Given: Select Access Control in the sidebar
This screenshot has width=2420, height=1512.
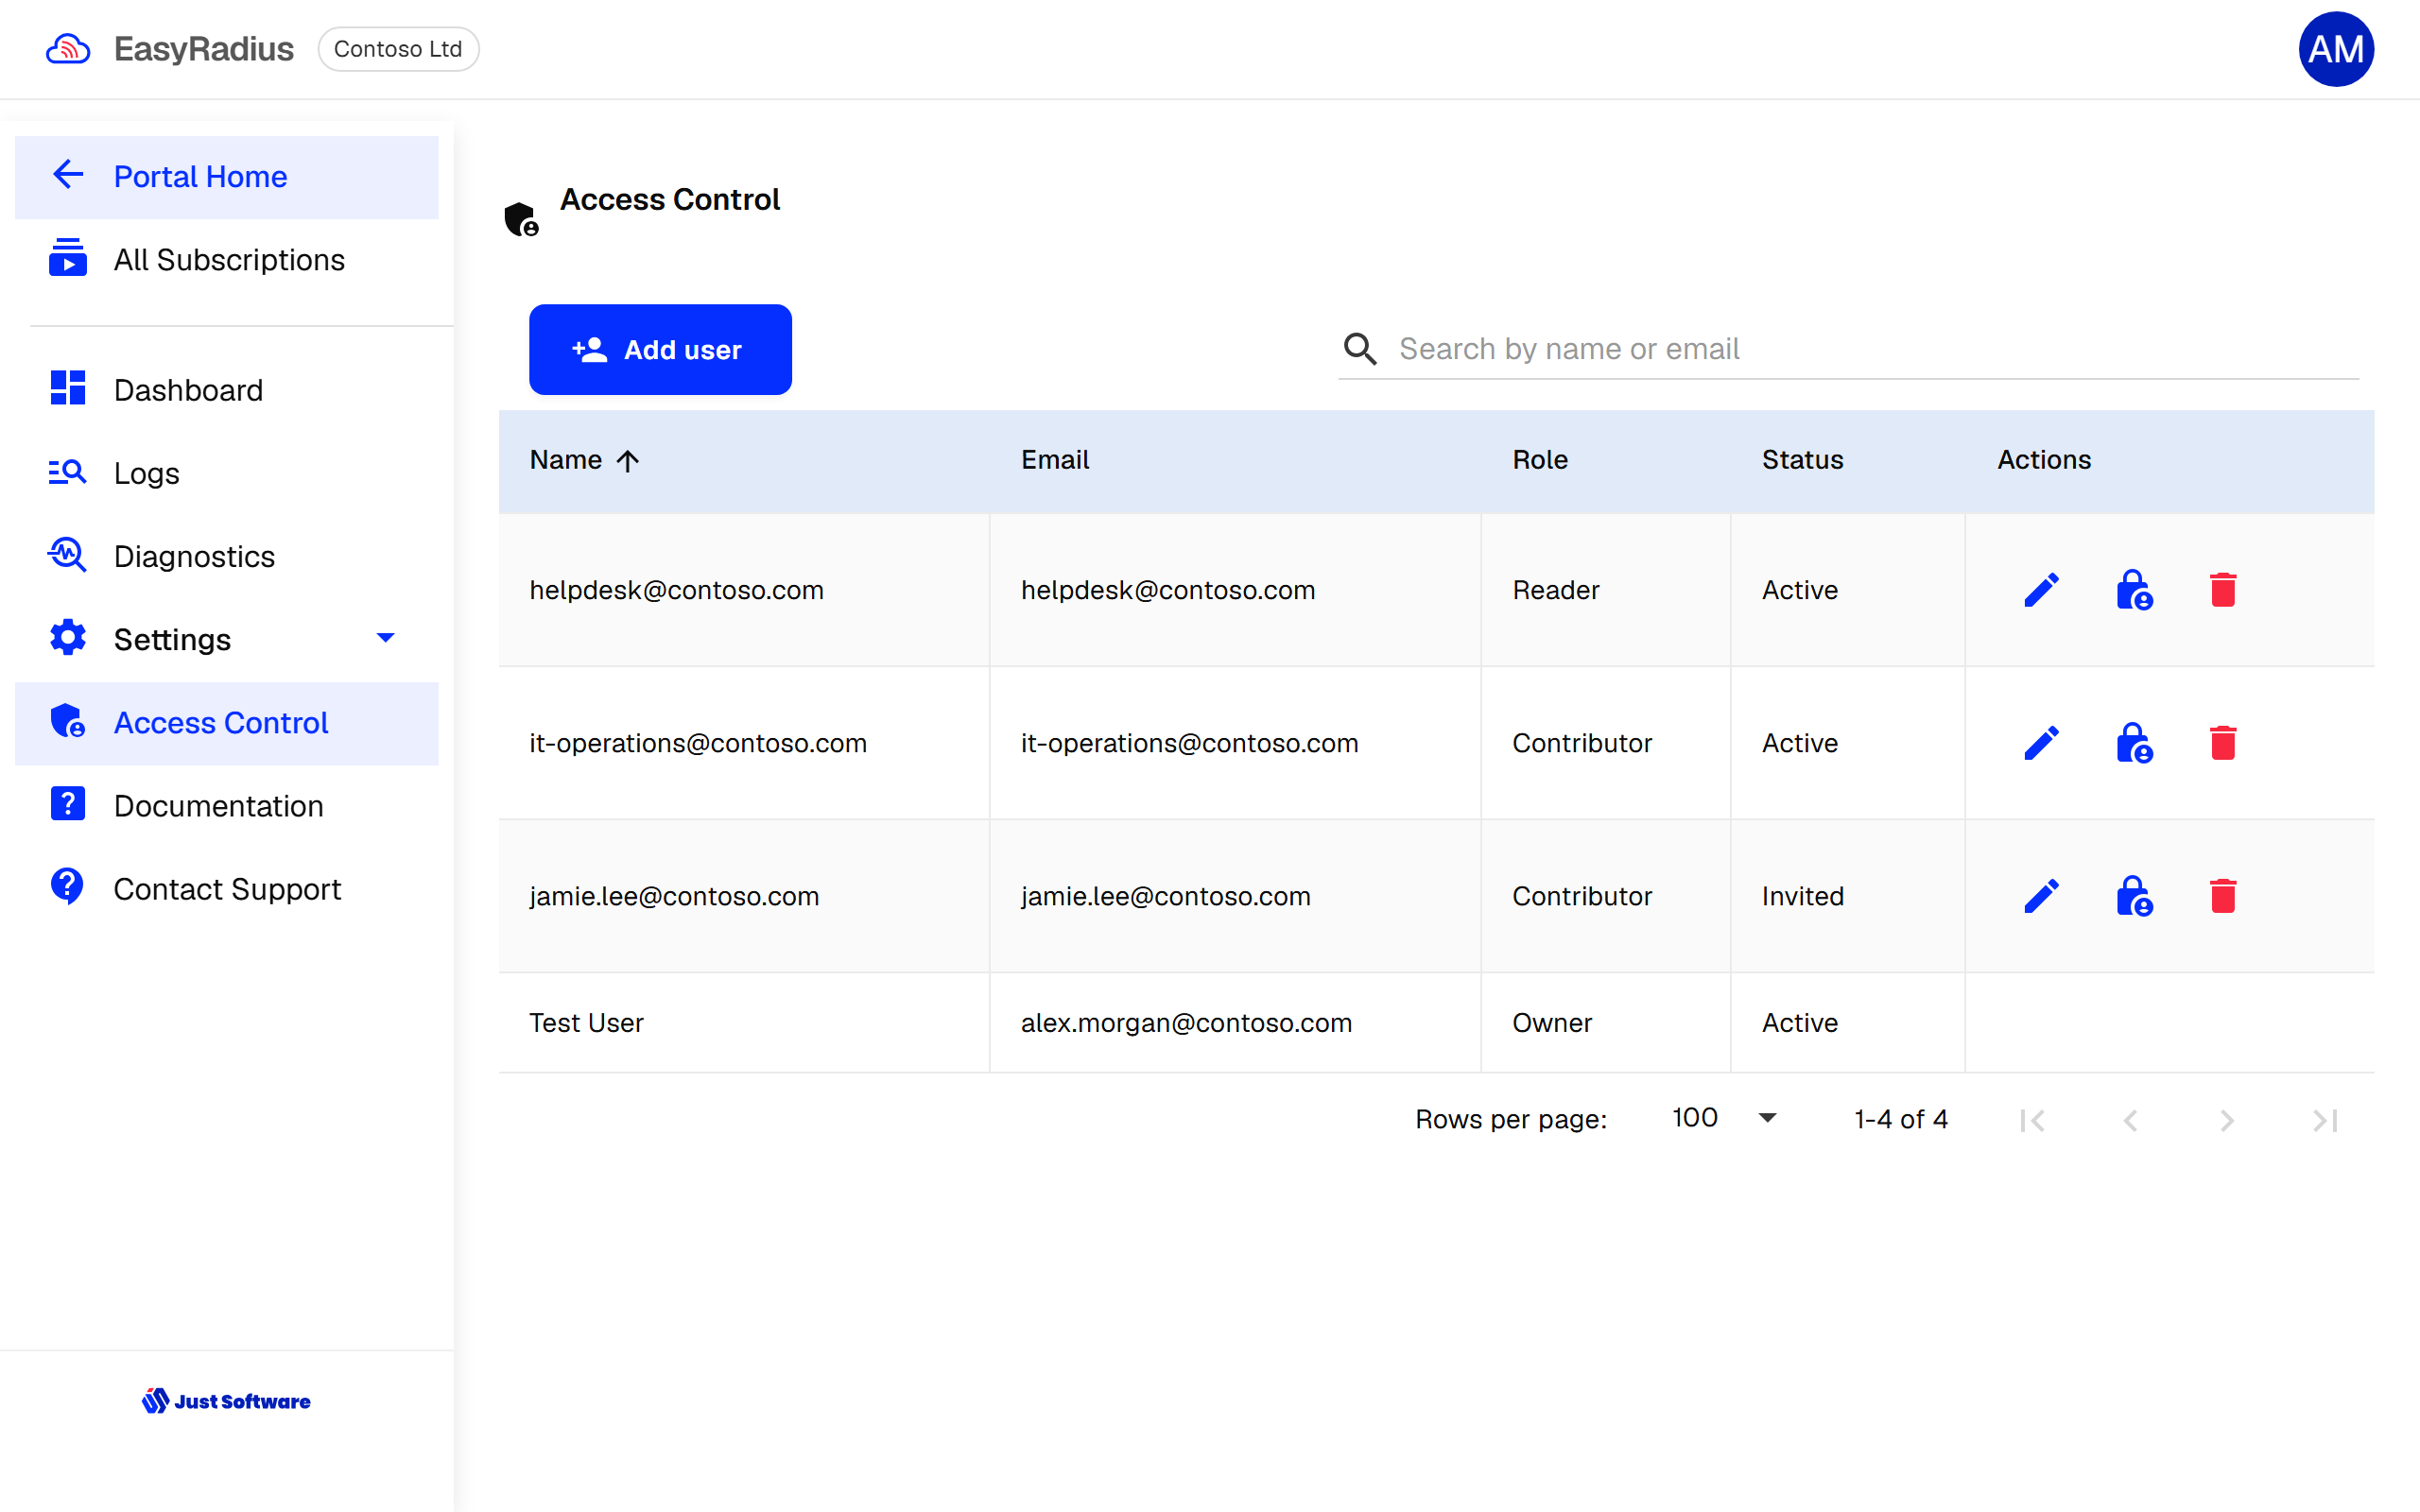Looking at the screenshot, I should [x=227, y=723].
